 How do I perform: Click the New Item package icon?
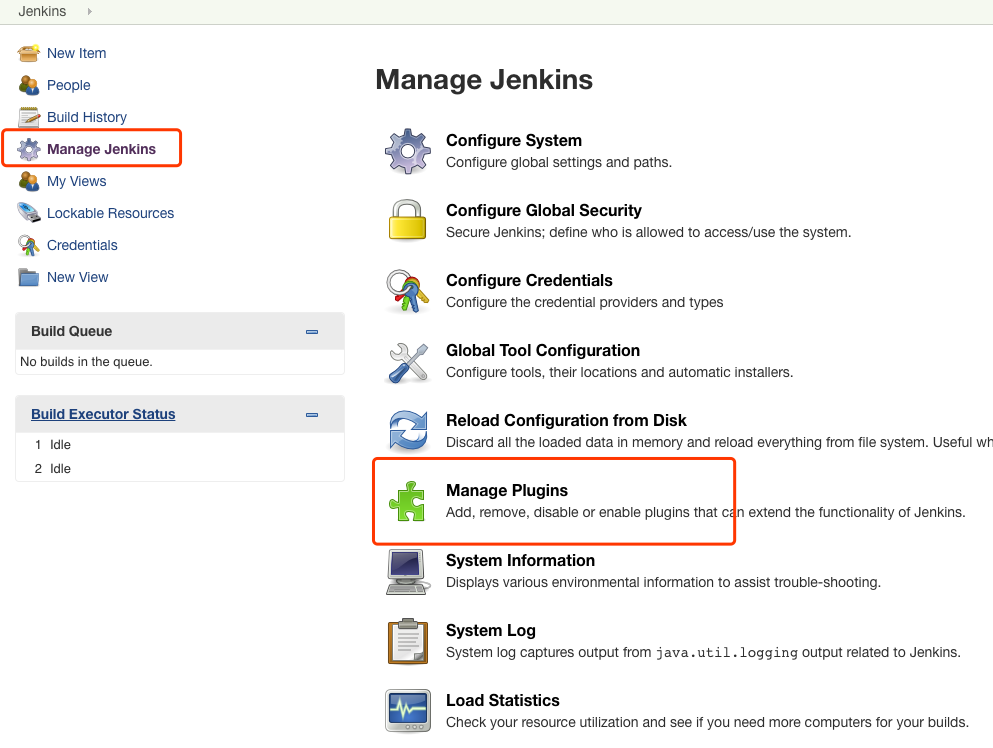tap(29, 53)
